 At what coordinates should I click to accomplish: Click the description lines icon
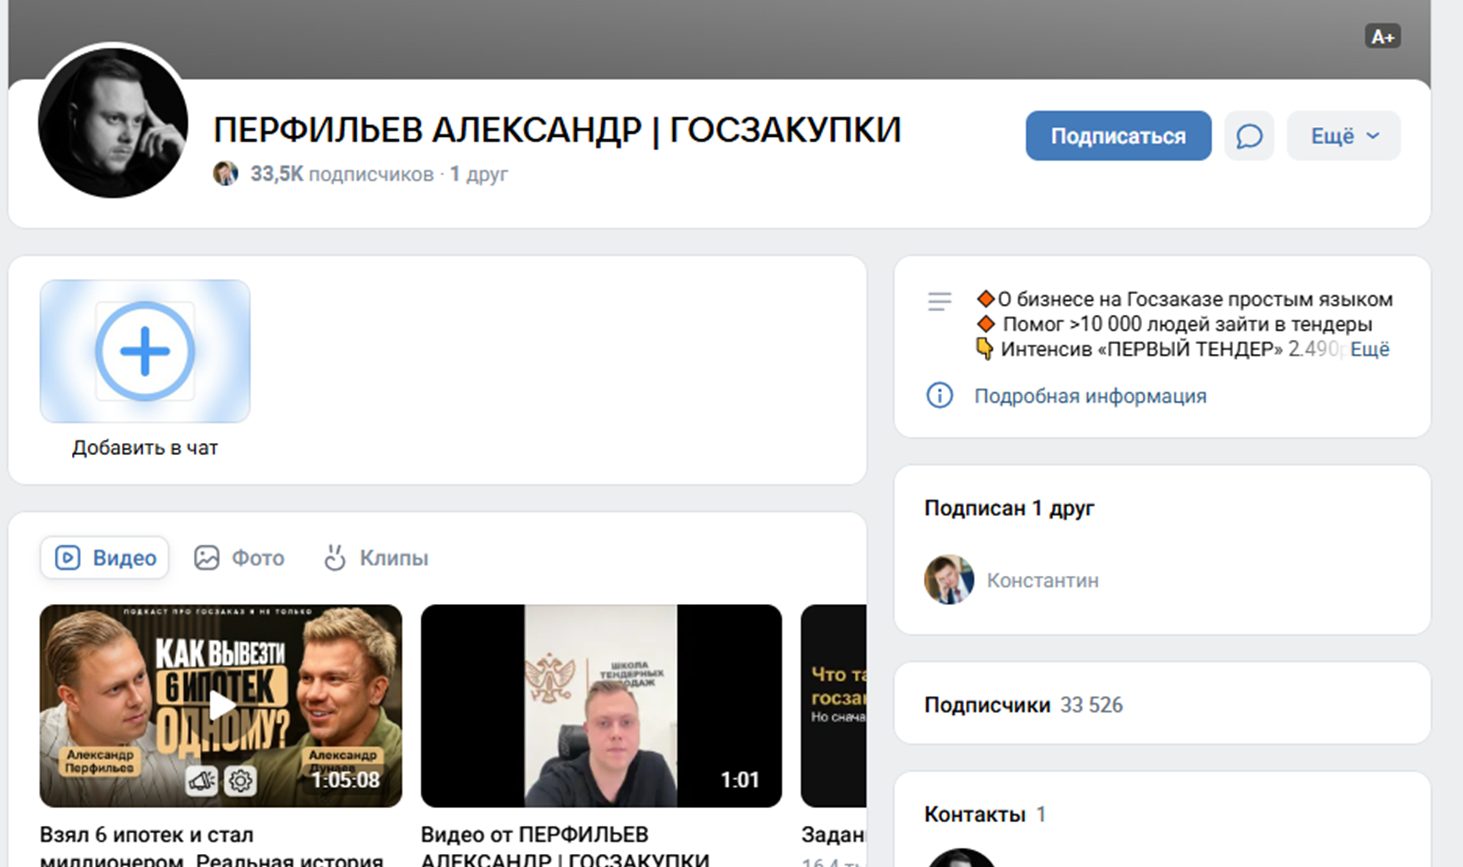tap(939, 301)
